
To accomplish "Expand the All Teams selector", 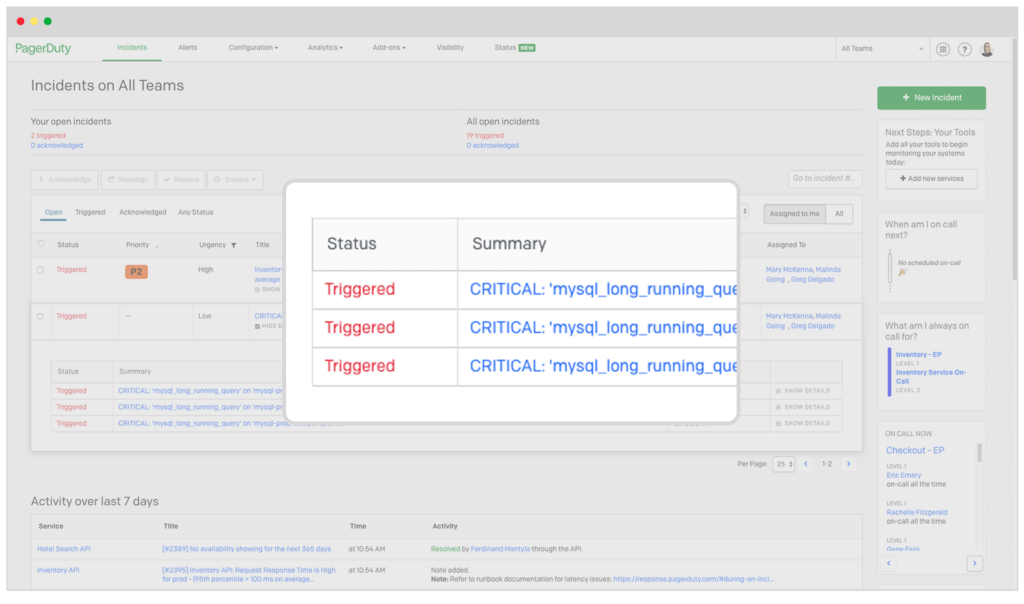I will click(882, 49).
